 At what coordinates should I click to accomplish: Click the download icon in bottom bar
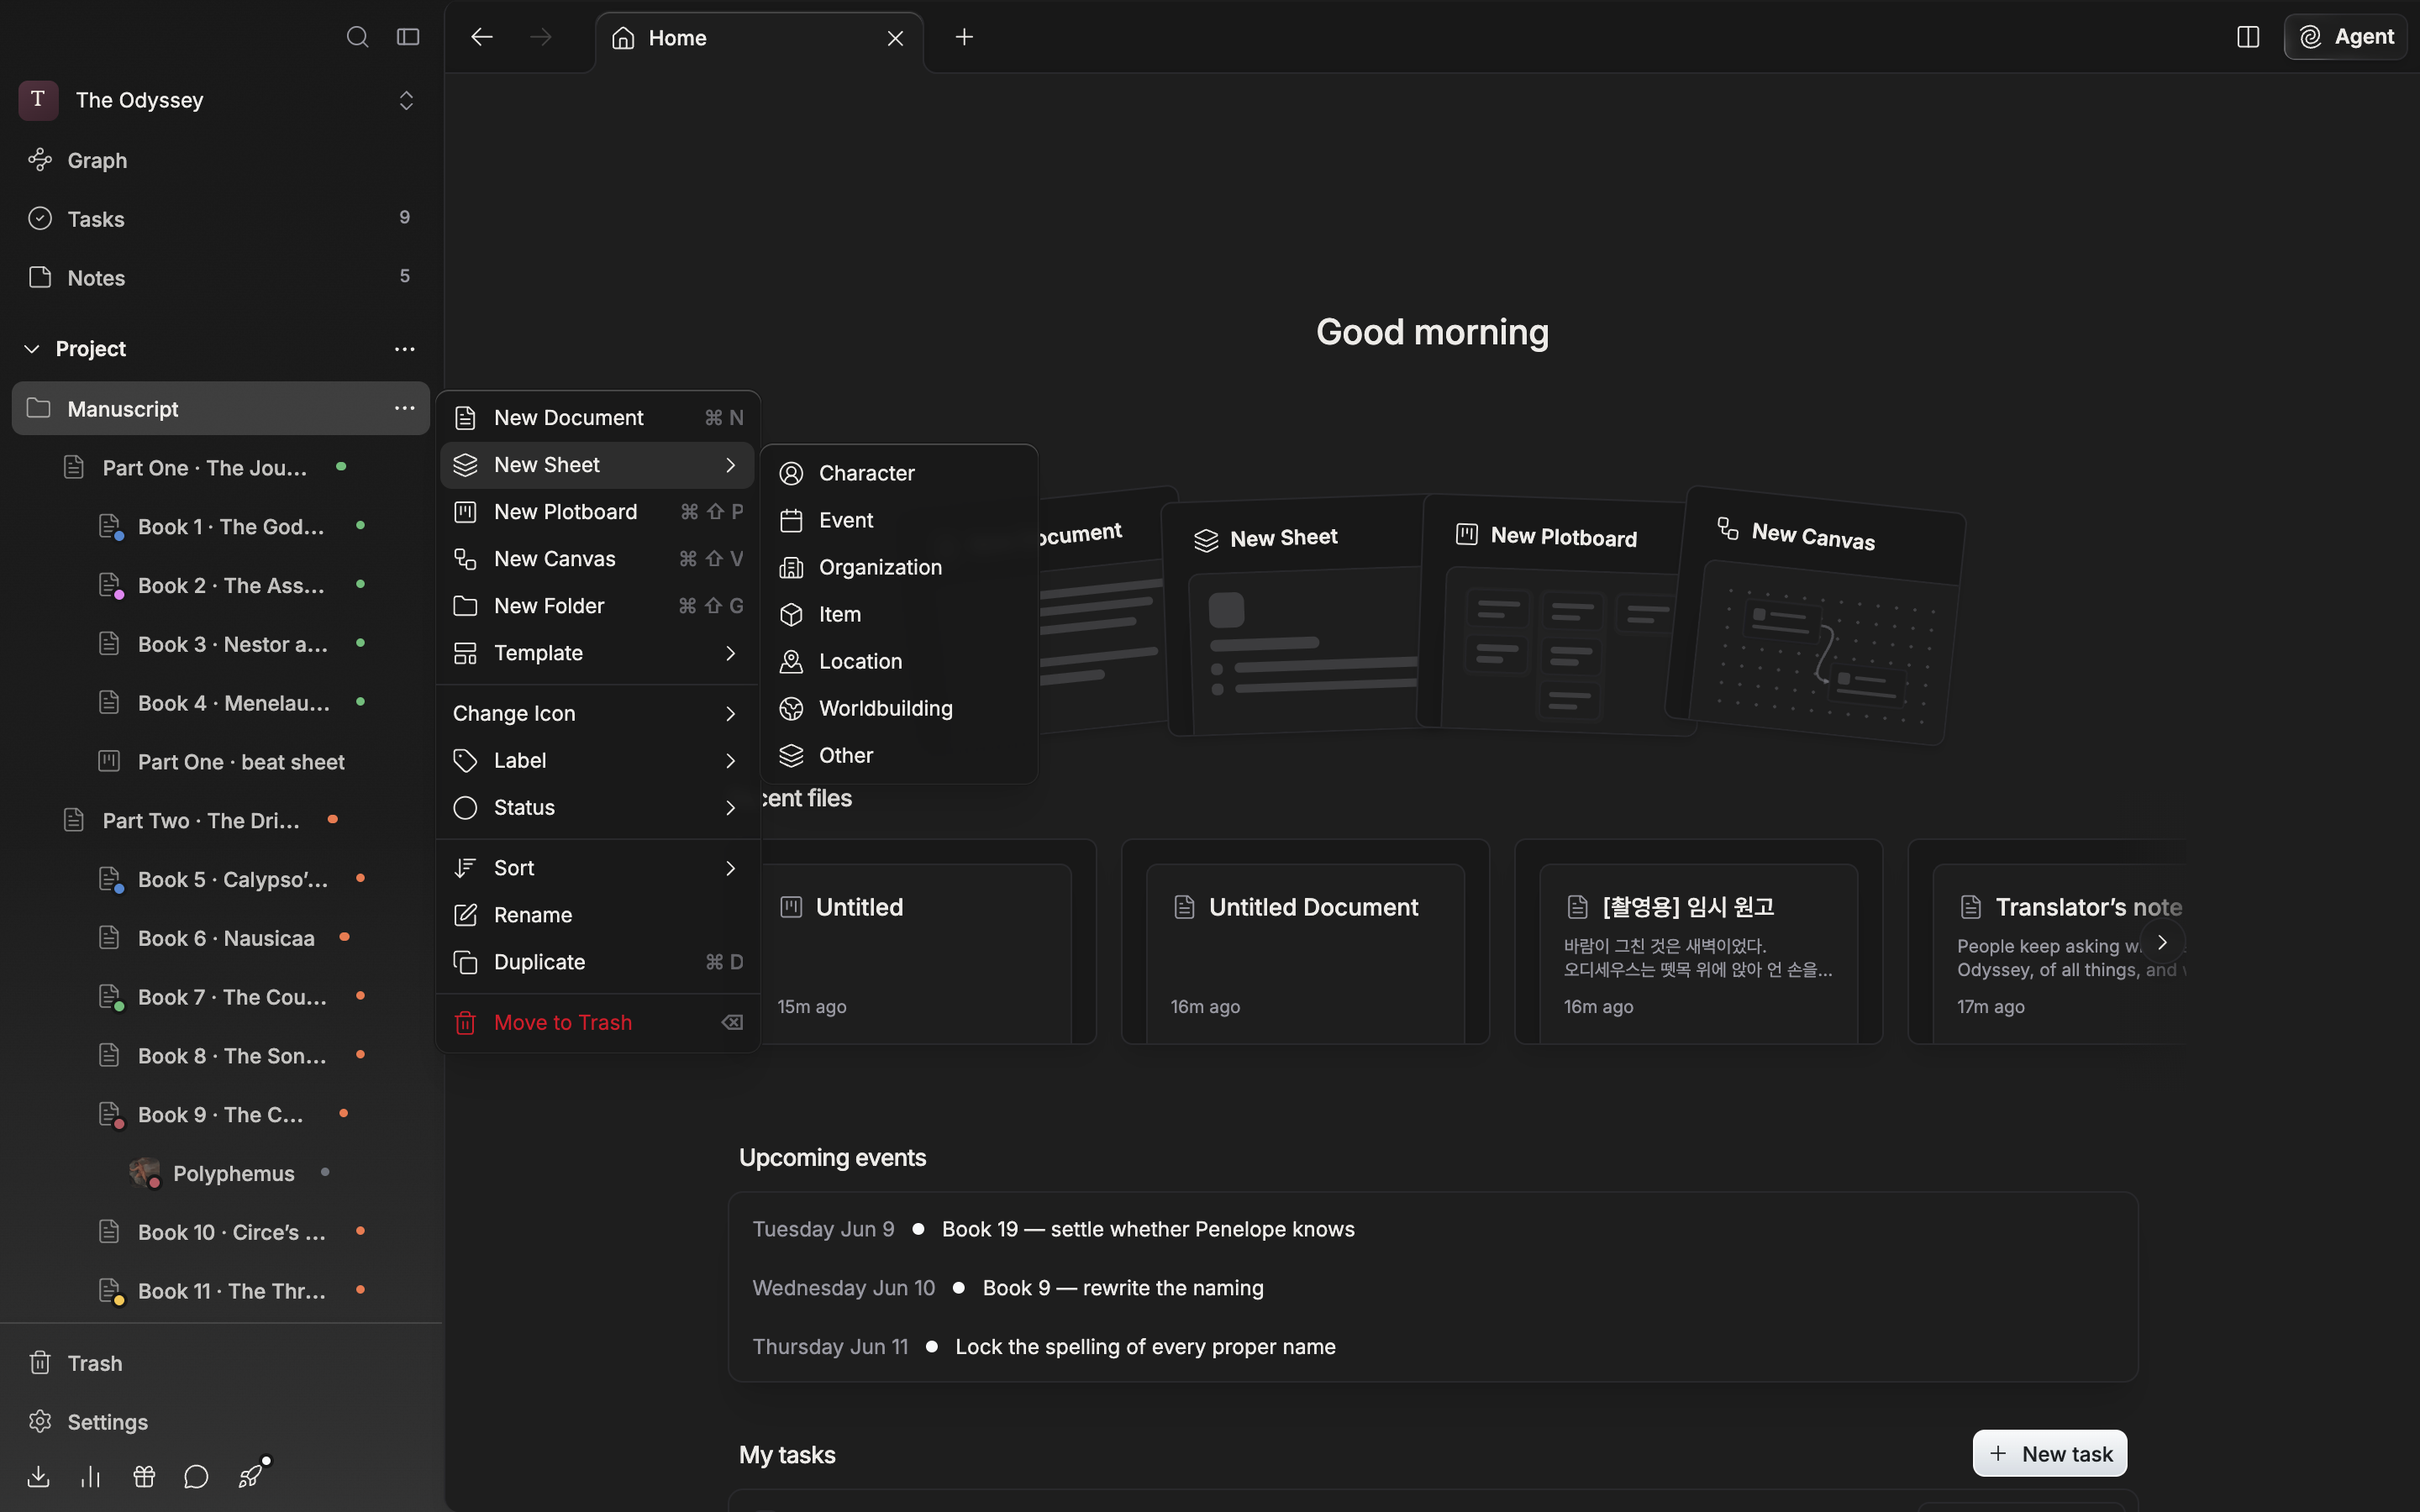click(38, 1476)
